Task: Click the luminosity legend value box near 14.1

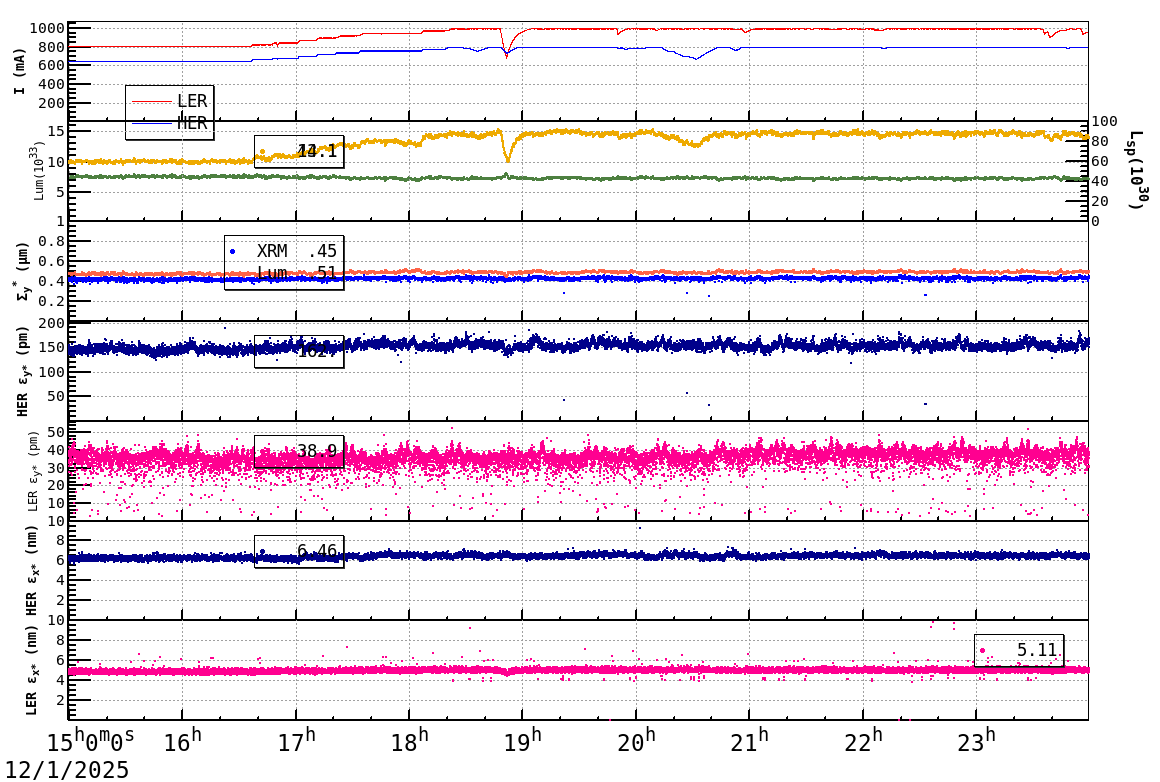Action: click(299, 152)
